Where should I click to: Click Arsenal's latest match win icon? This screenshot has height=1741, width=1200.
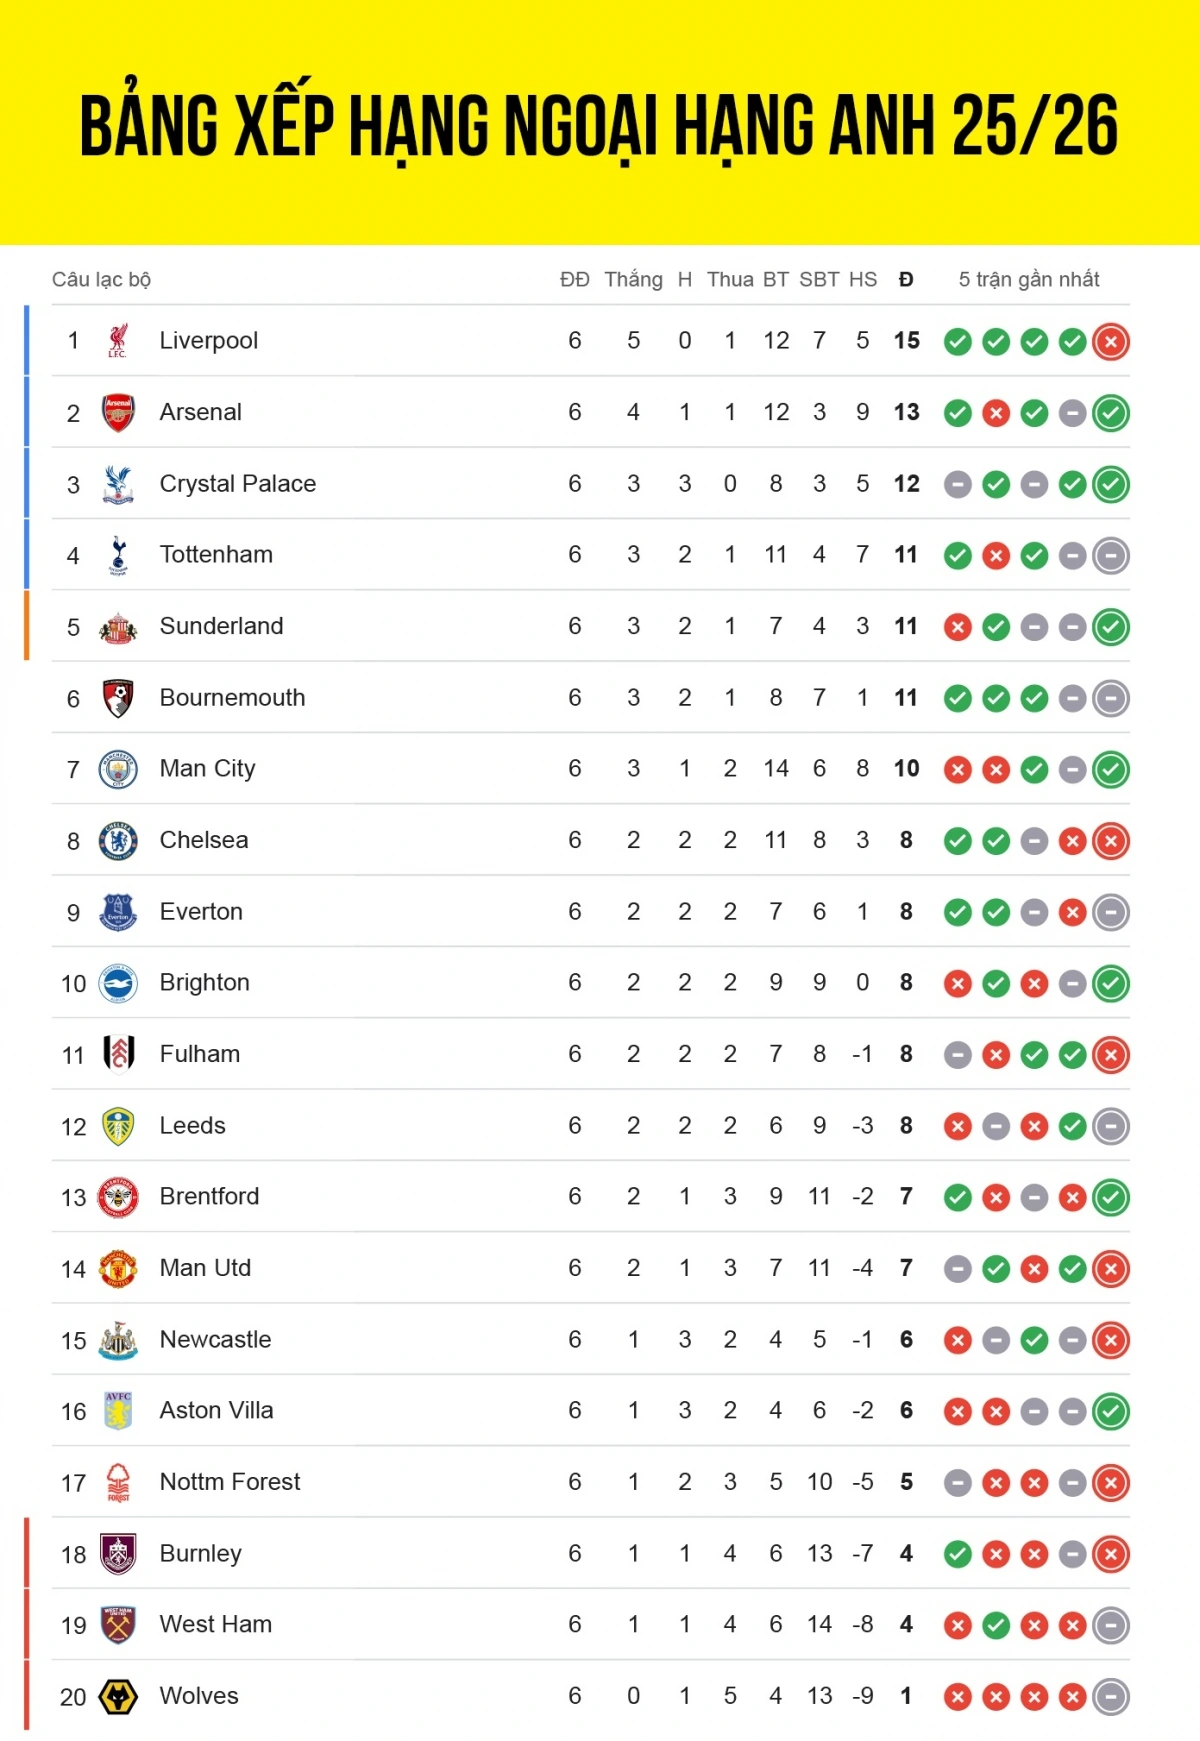1111,413
